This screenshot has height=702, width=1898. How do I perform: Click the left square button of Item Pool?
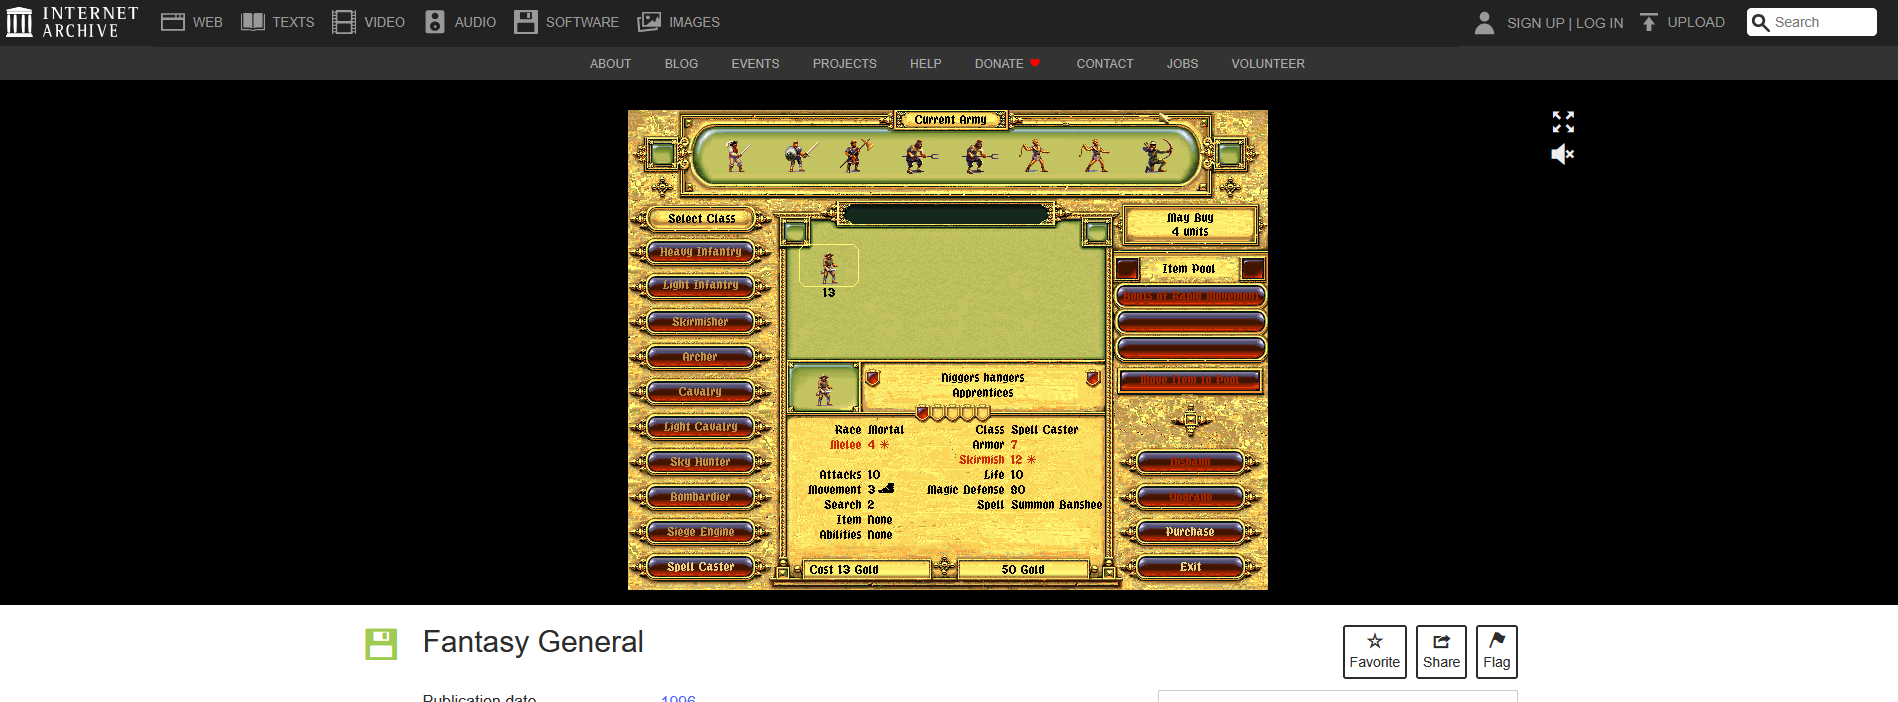(x=1128, y=269)
